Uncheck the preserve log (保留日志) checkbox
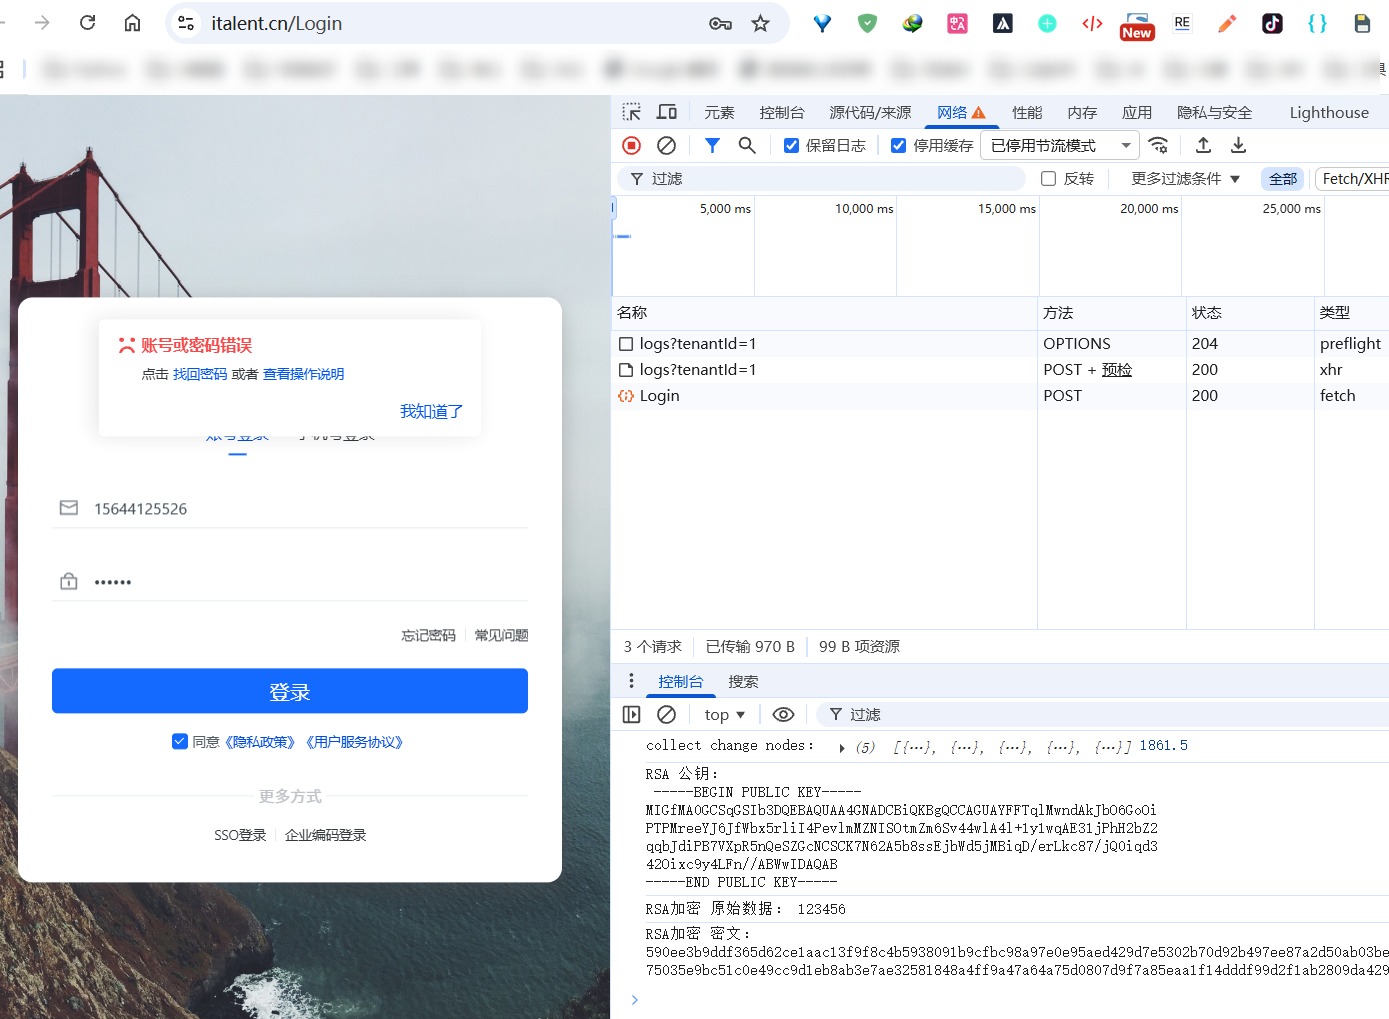The height and width of the screenshot is (1019, 1389). 791,146
